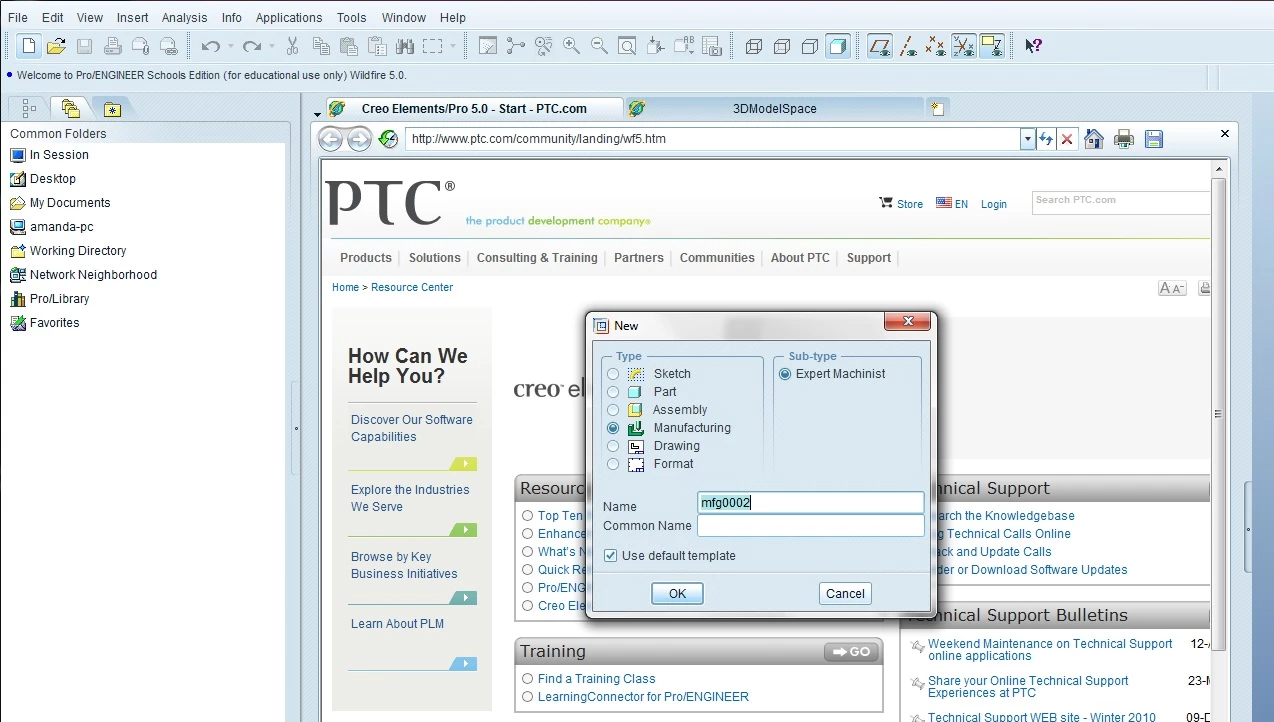Select the Drawing type radio button
1274x722 pixels.
point(613,446)
